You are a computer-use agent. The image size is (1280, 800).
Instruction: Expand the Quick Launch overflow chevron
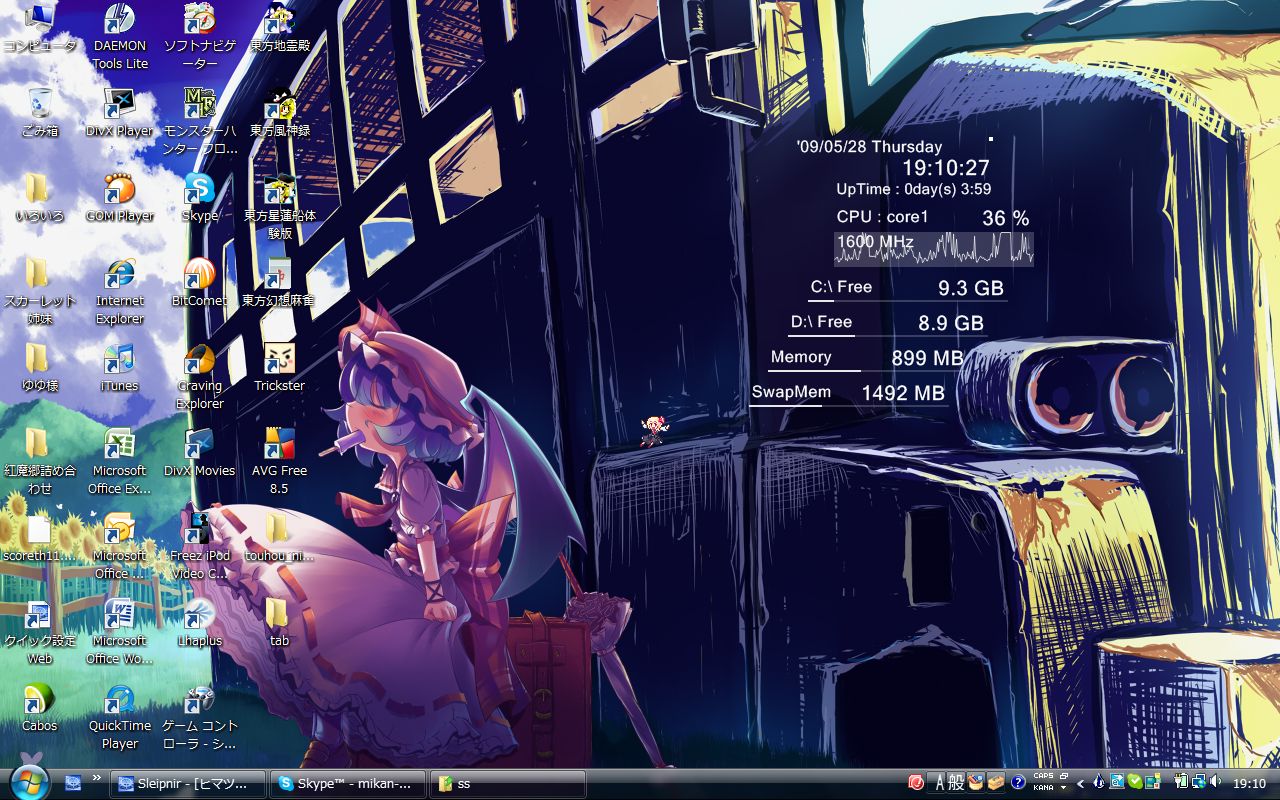coord(96,778)
